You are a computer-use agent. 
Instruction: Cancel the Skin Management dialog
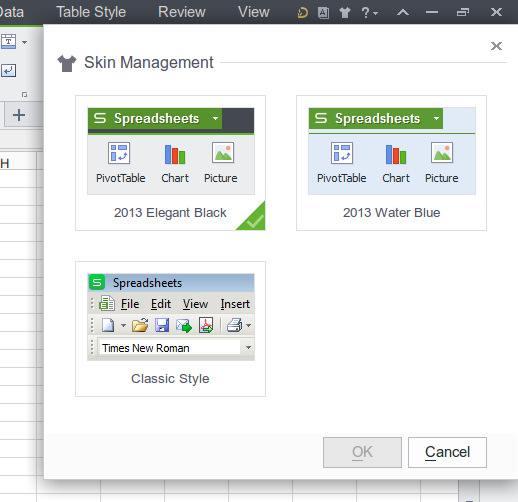tap(447, 452)
